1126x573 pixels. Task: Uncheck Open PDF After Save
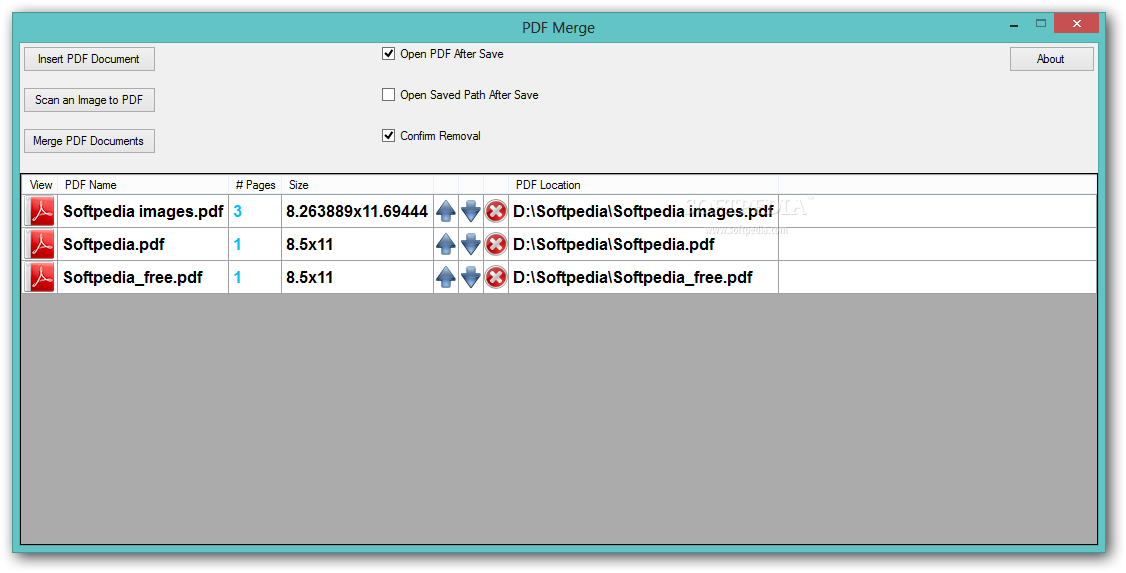pyautogui.click(x=388, y=54)
